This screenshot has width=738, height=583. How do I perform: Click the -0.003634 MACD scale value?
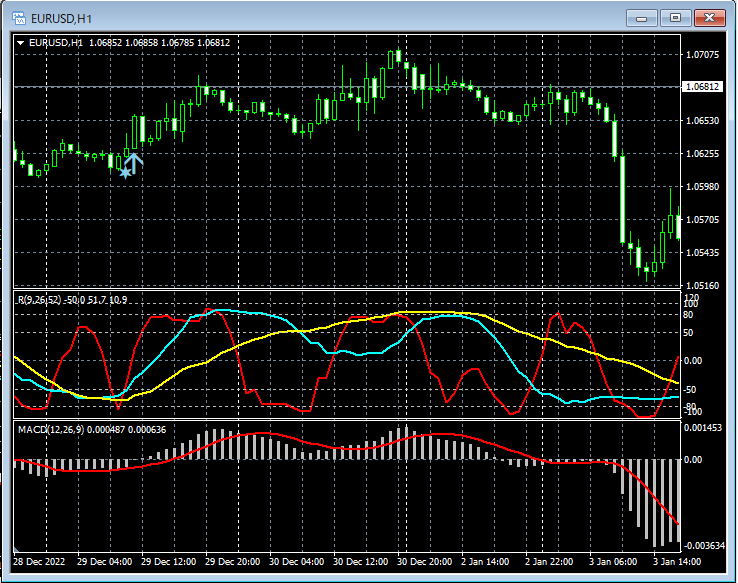click(704, 545)
